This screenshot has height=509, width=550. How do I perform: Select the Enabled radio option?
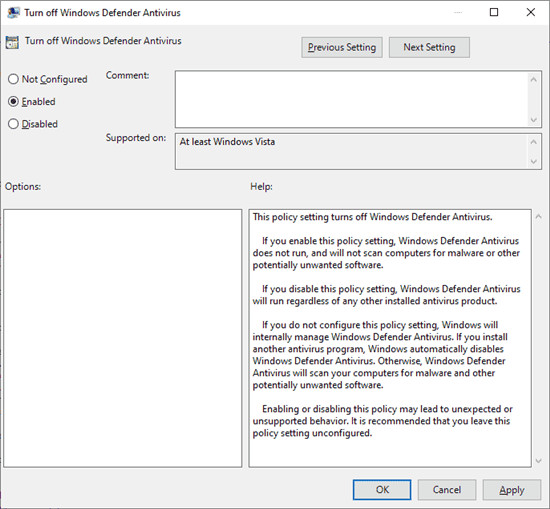(32, 102)
